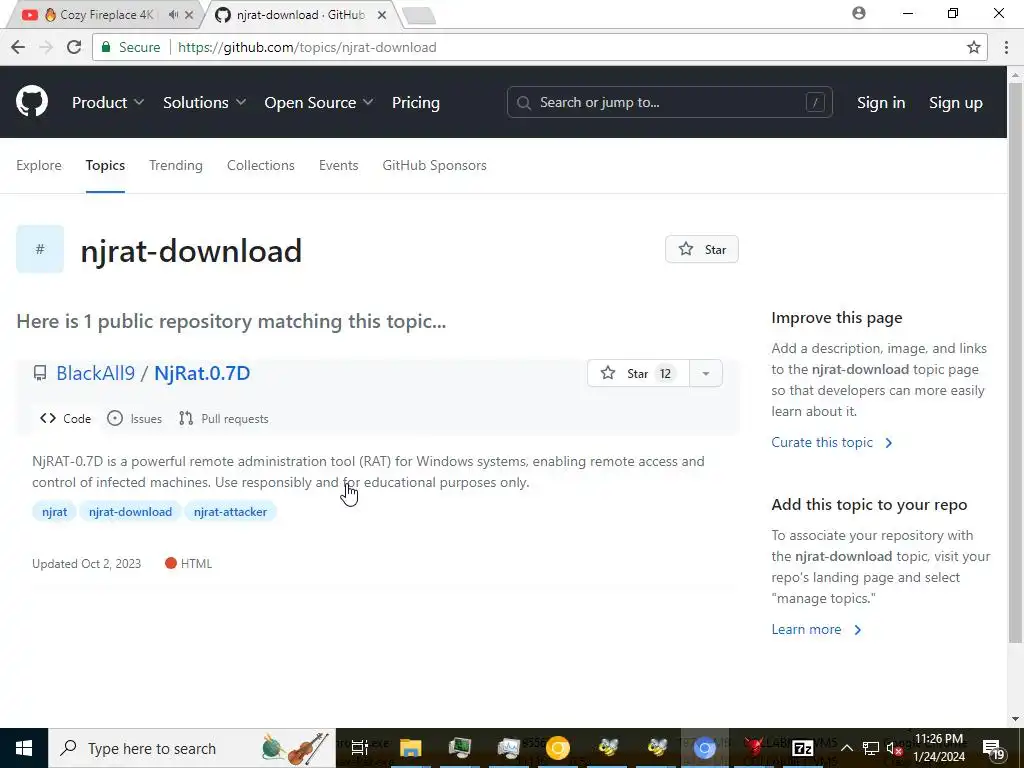Open the Chrome profile avatar icon
Screen dimensions: 1024x768
click(859, 13)
